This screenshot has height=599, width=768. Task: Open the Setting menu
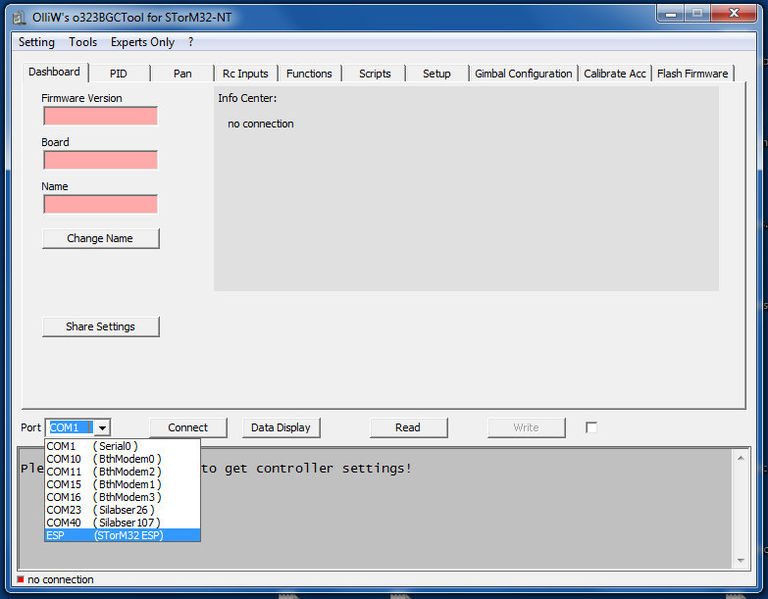37,42
